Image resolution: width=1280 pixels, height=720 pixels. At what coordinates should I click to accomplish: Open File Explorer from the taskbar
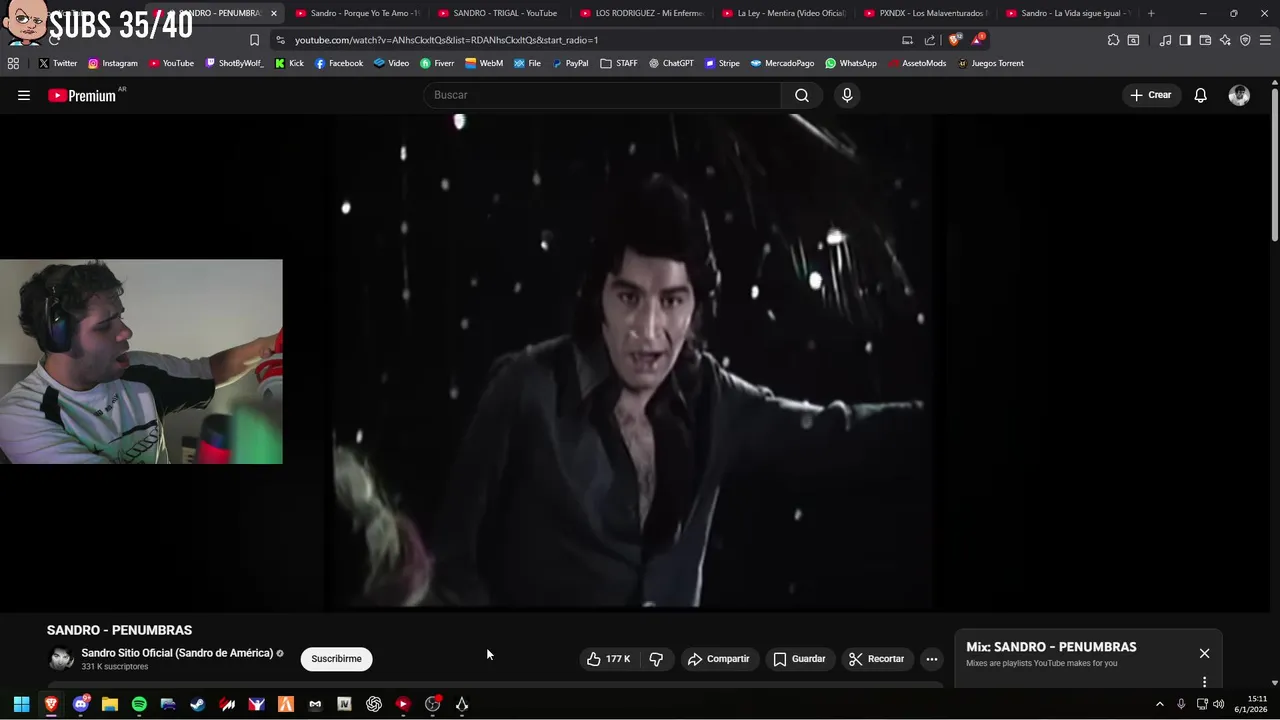pos(110,704)
